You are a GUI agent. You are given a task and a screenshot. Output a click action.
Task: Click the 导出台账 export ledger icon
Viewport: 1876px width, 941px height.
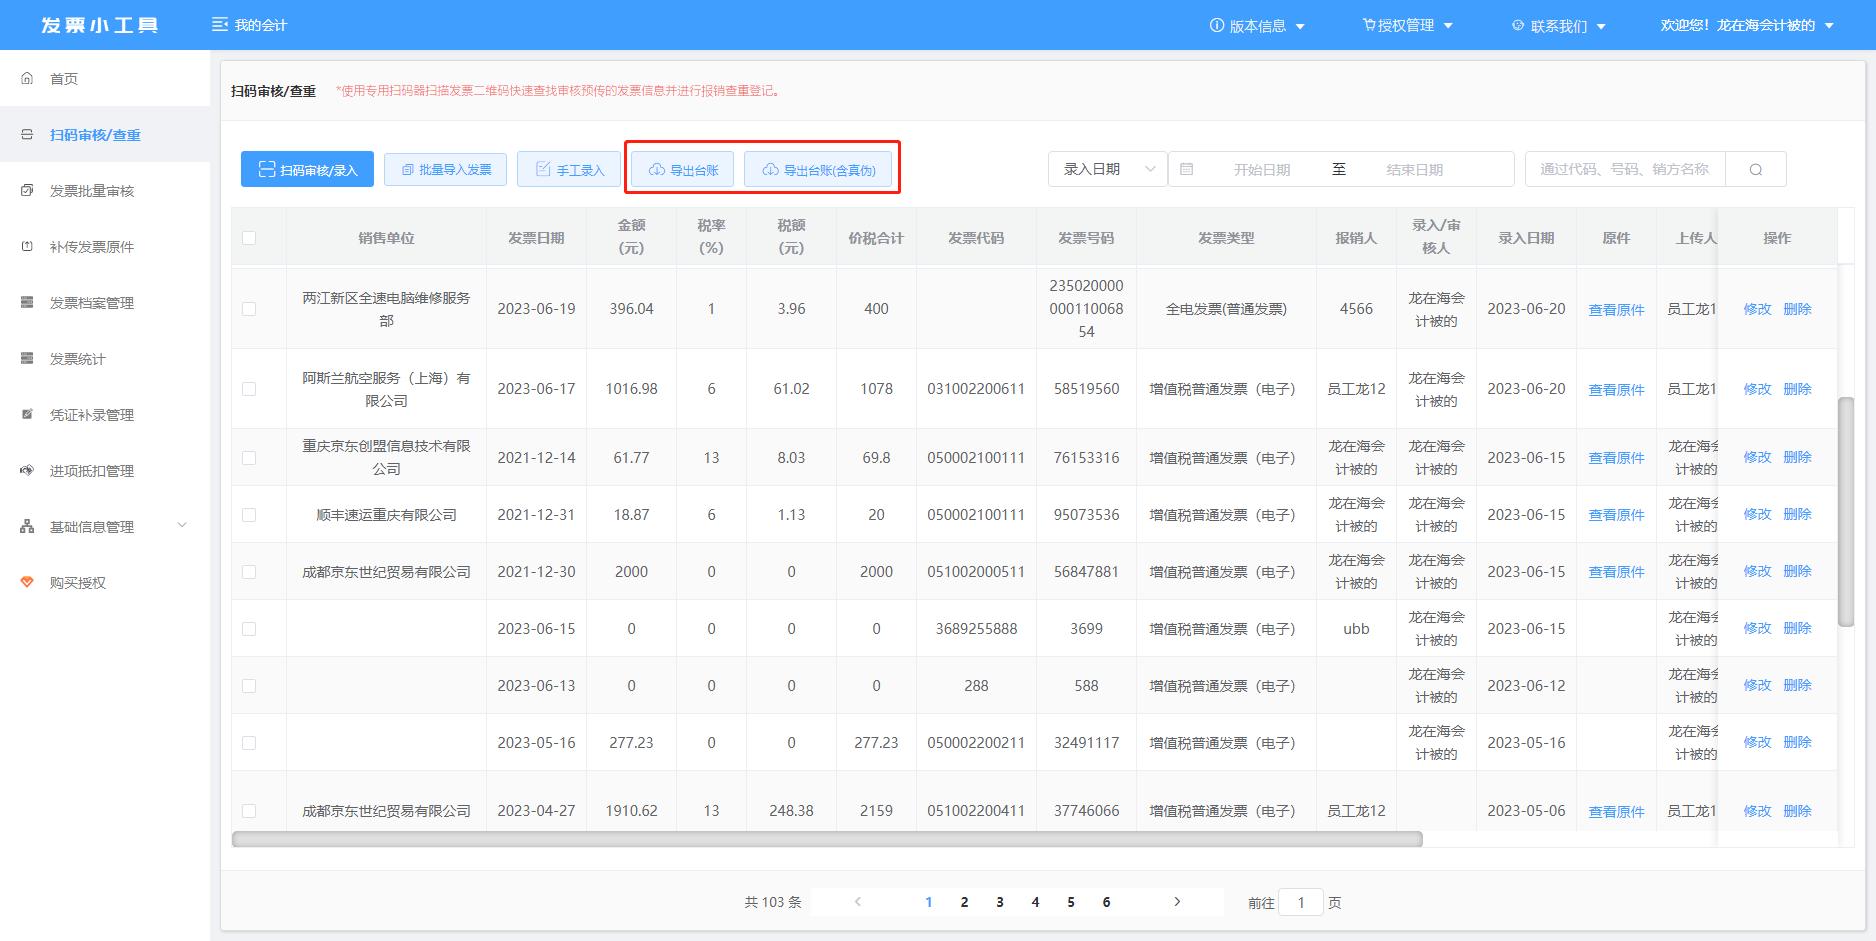click(x=681, y=169)
